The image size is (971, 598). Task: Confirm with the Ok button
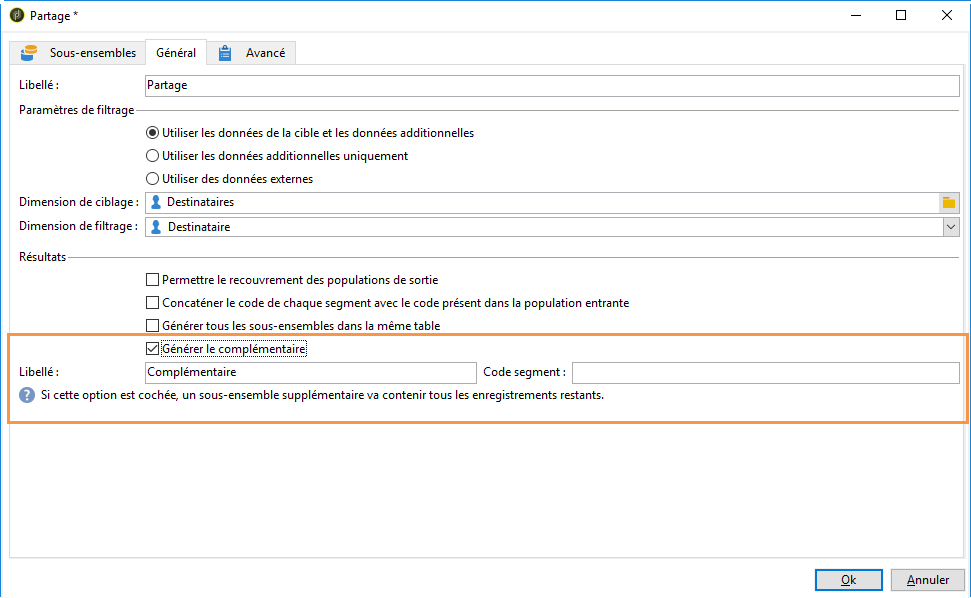coord(848,580)
